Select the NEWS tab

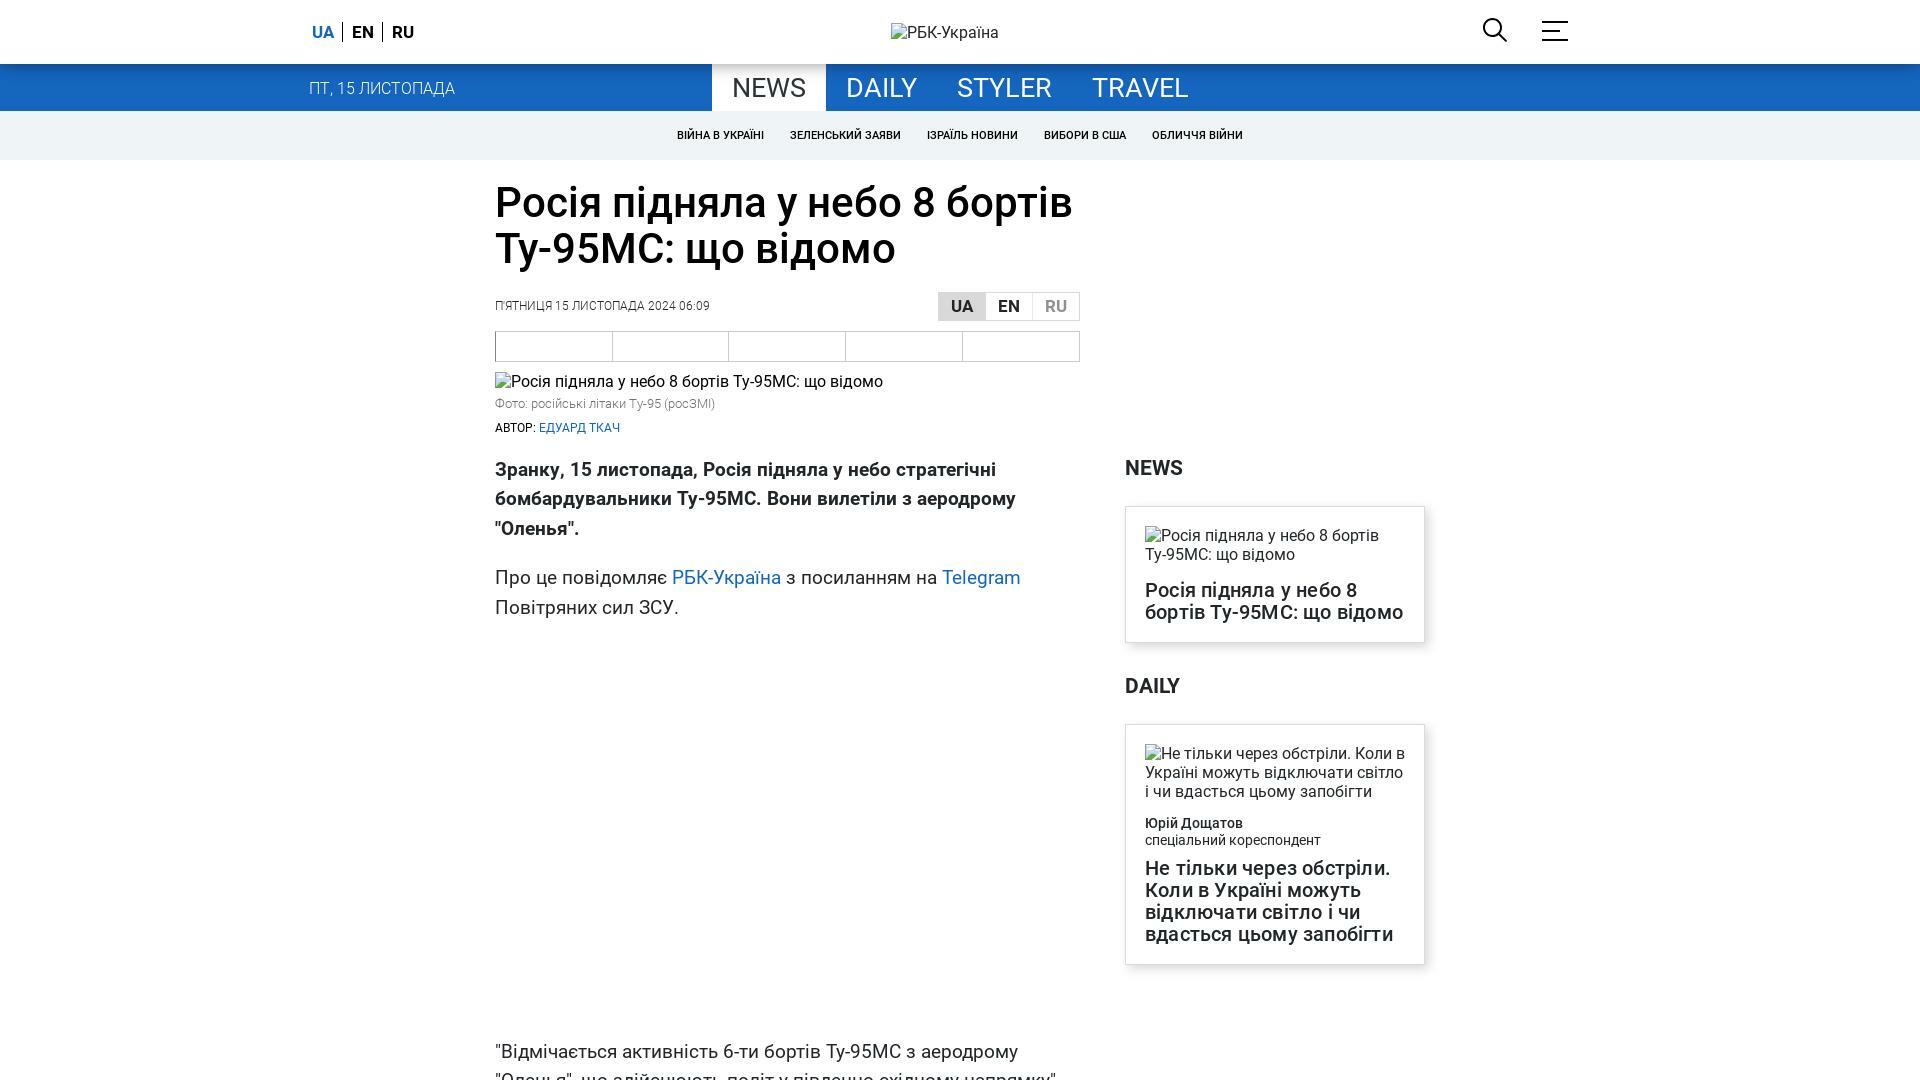click(x=769, y=88)
